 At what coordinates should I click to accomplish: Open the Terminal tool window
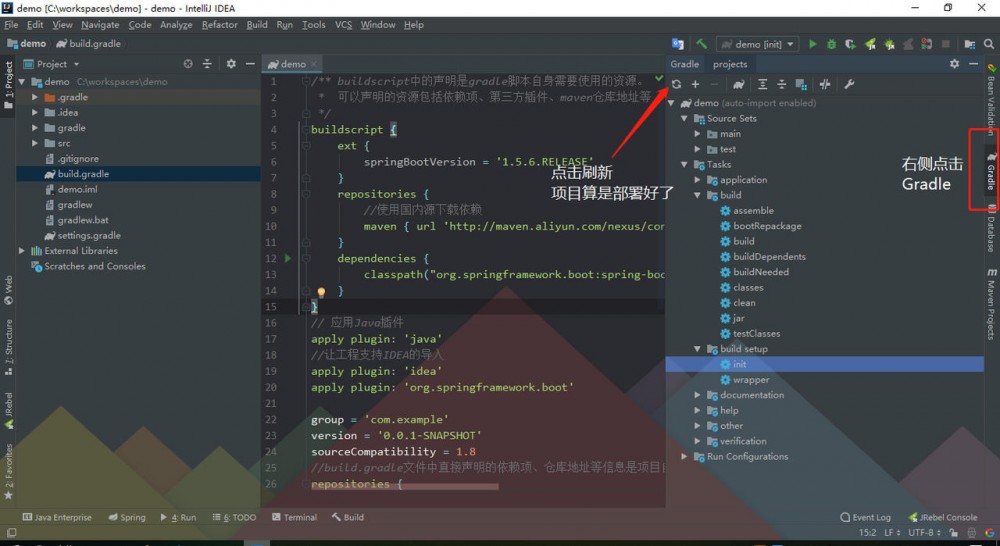pos(294,517)
